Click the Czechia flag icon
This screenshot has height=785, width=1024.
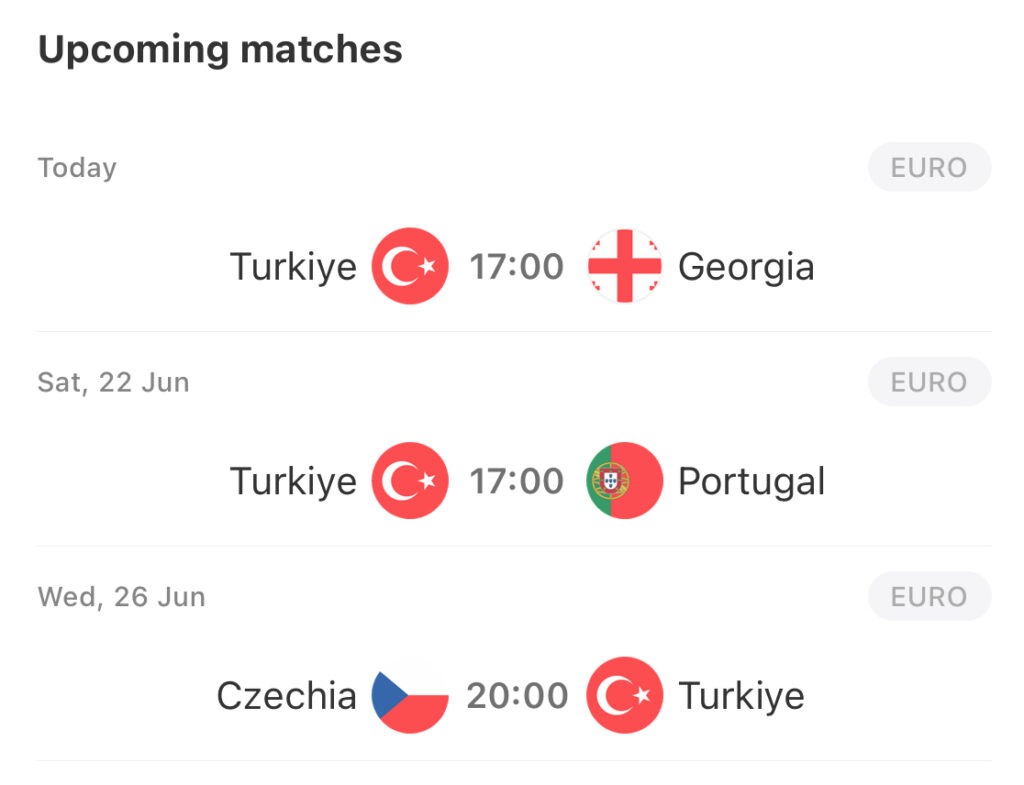click(x=410, y=696)
